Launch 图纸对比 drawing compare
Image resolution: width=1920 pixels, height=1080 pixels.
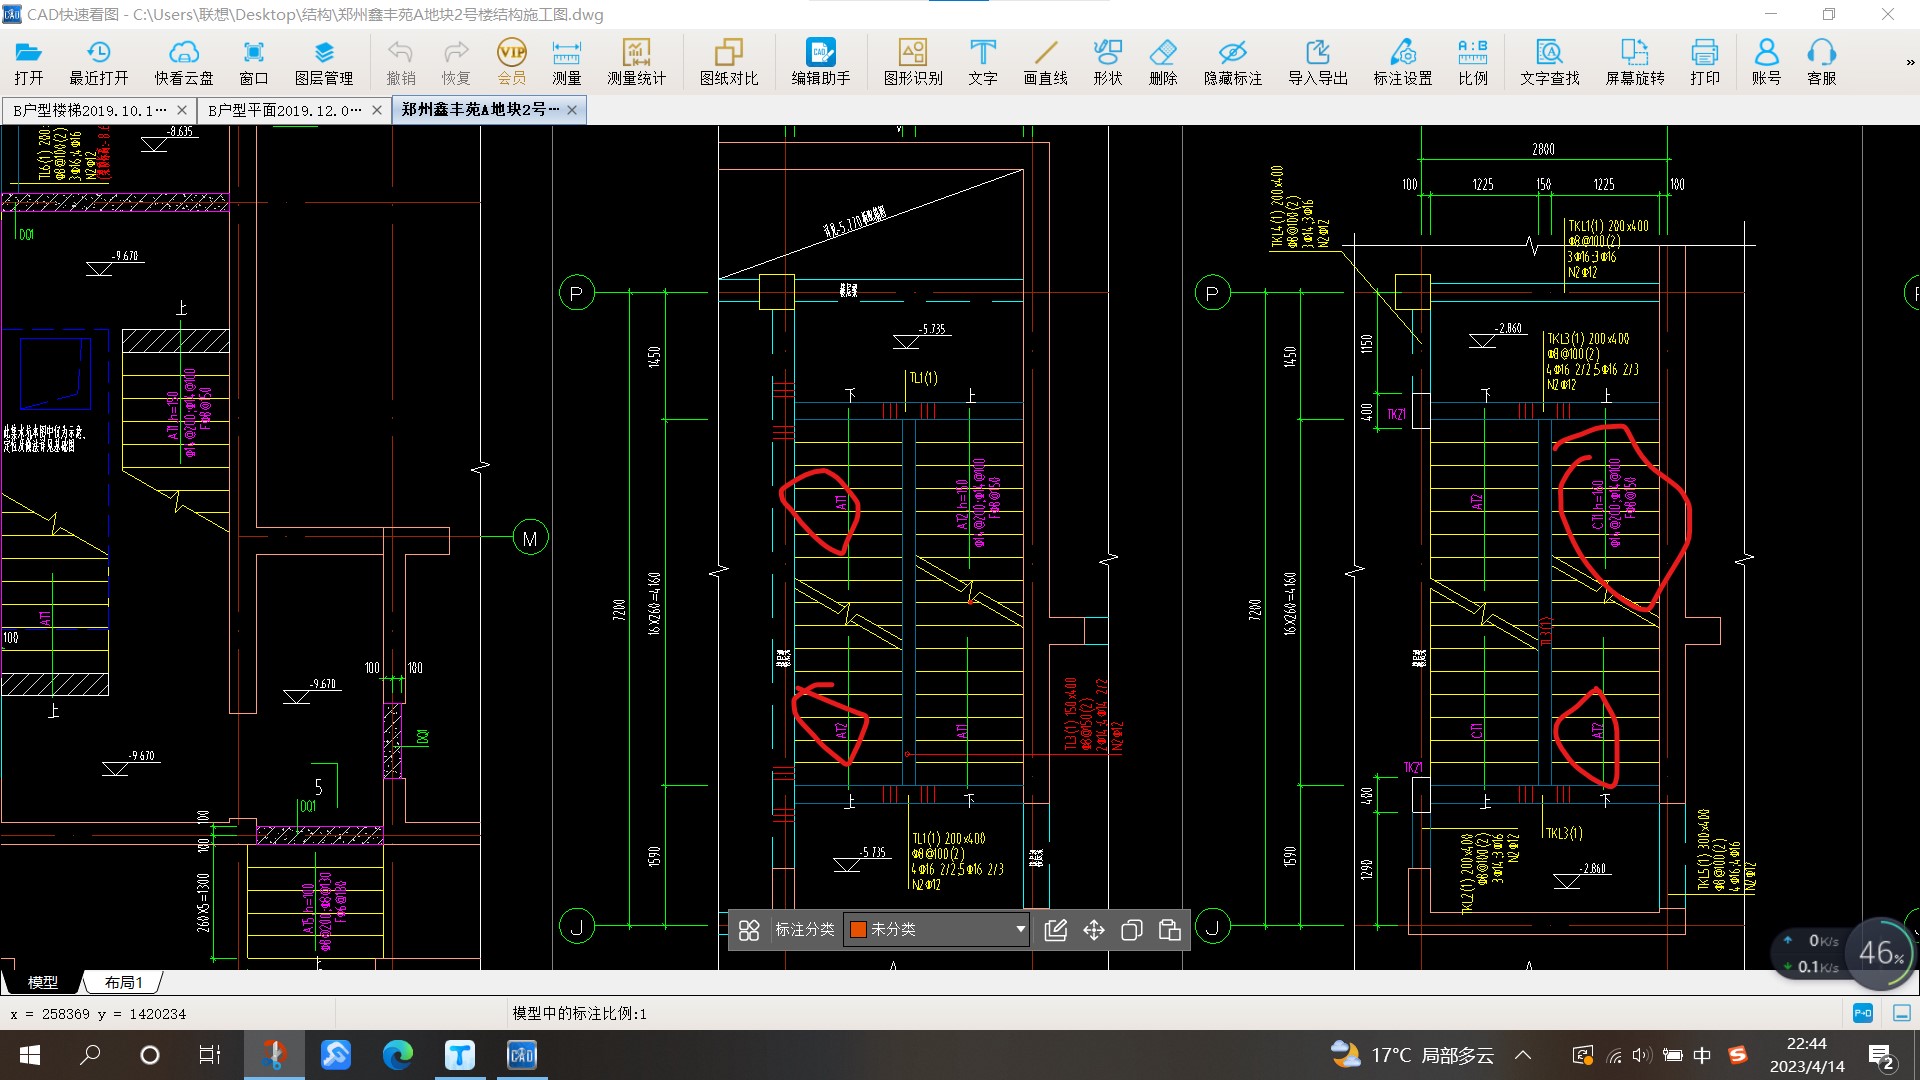coord(729,63)
